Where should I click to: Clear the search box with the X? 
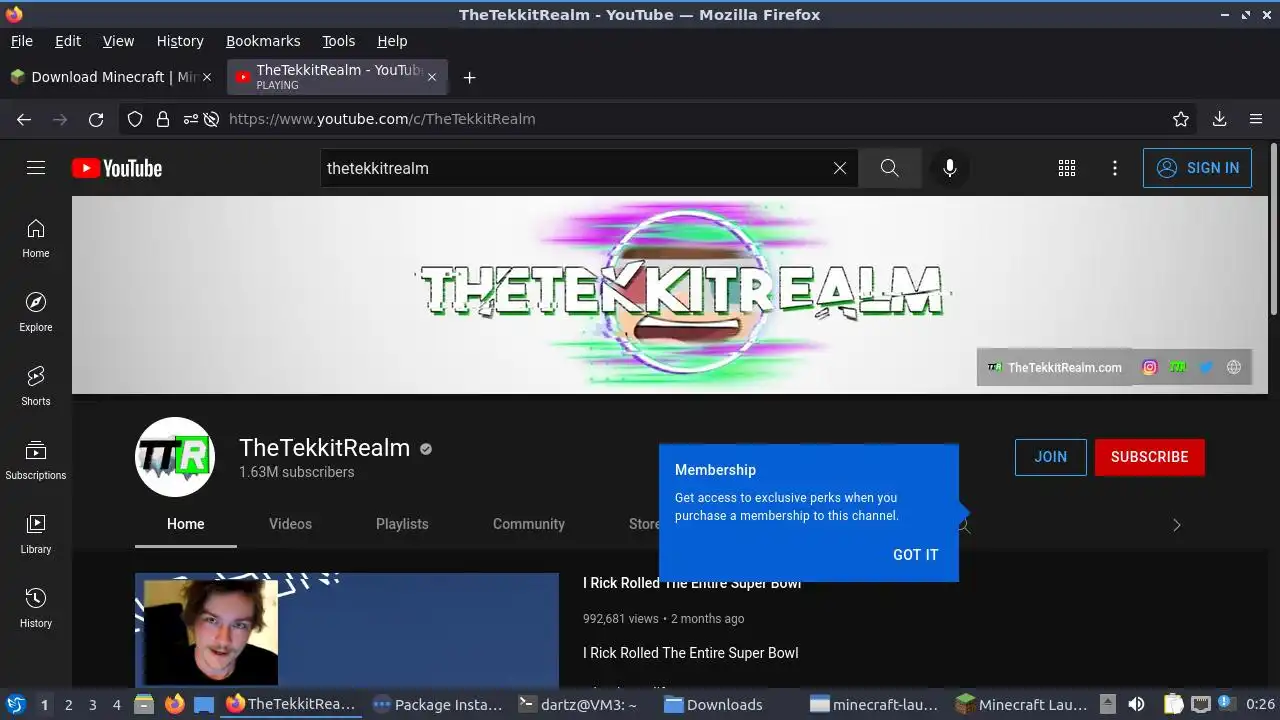(840, 168)
